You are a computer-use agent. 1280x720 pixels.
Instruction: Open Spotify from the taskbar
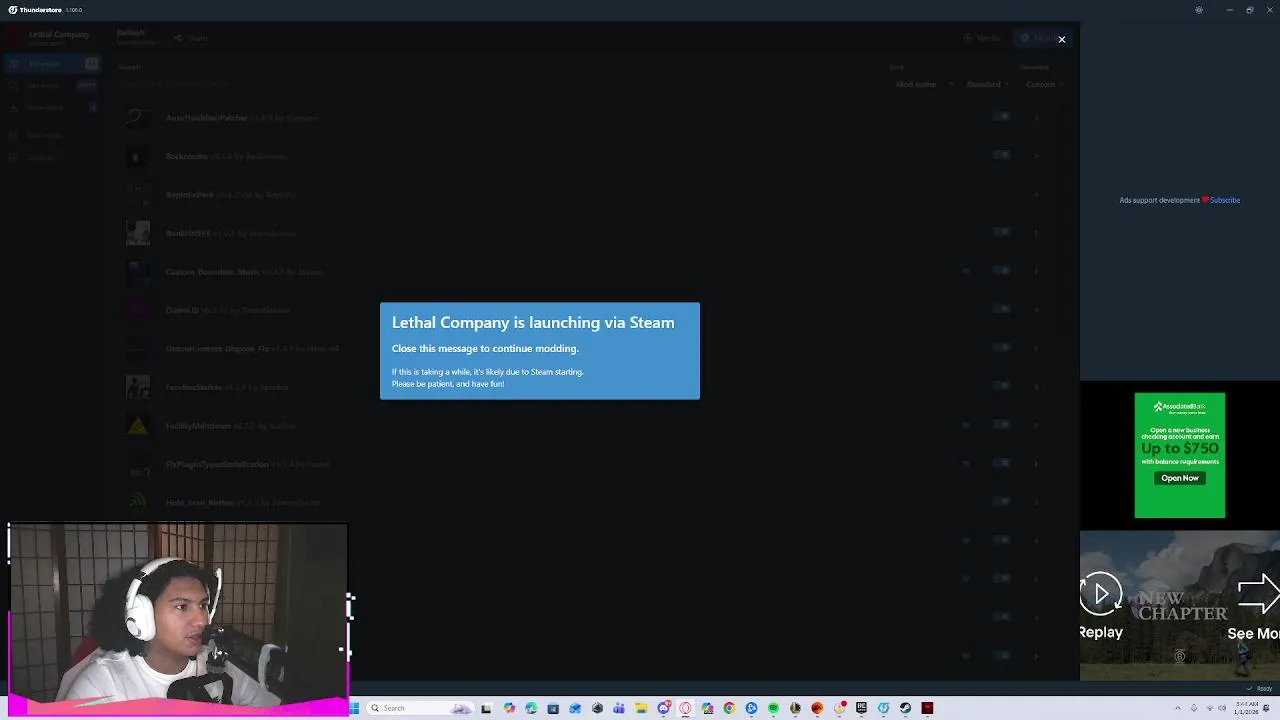(773, 708)
